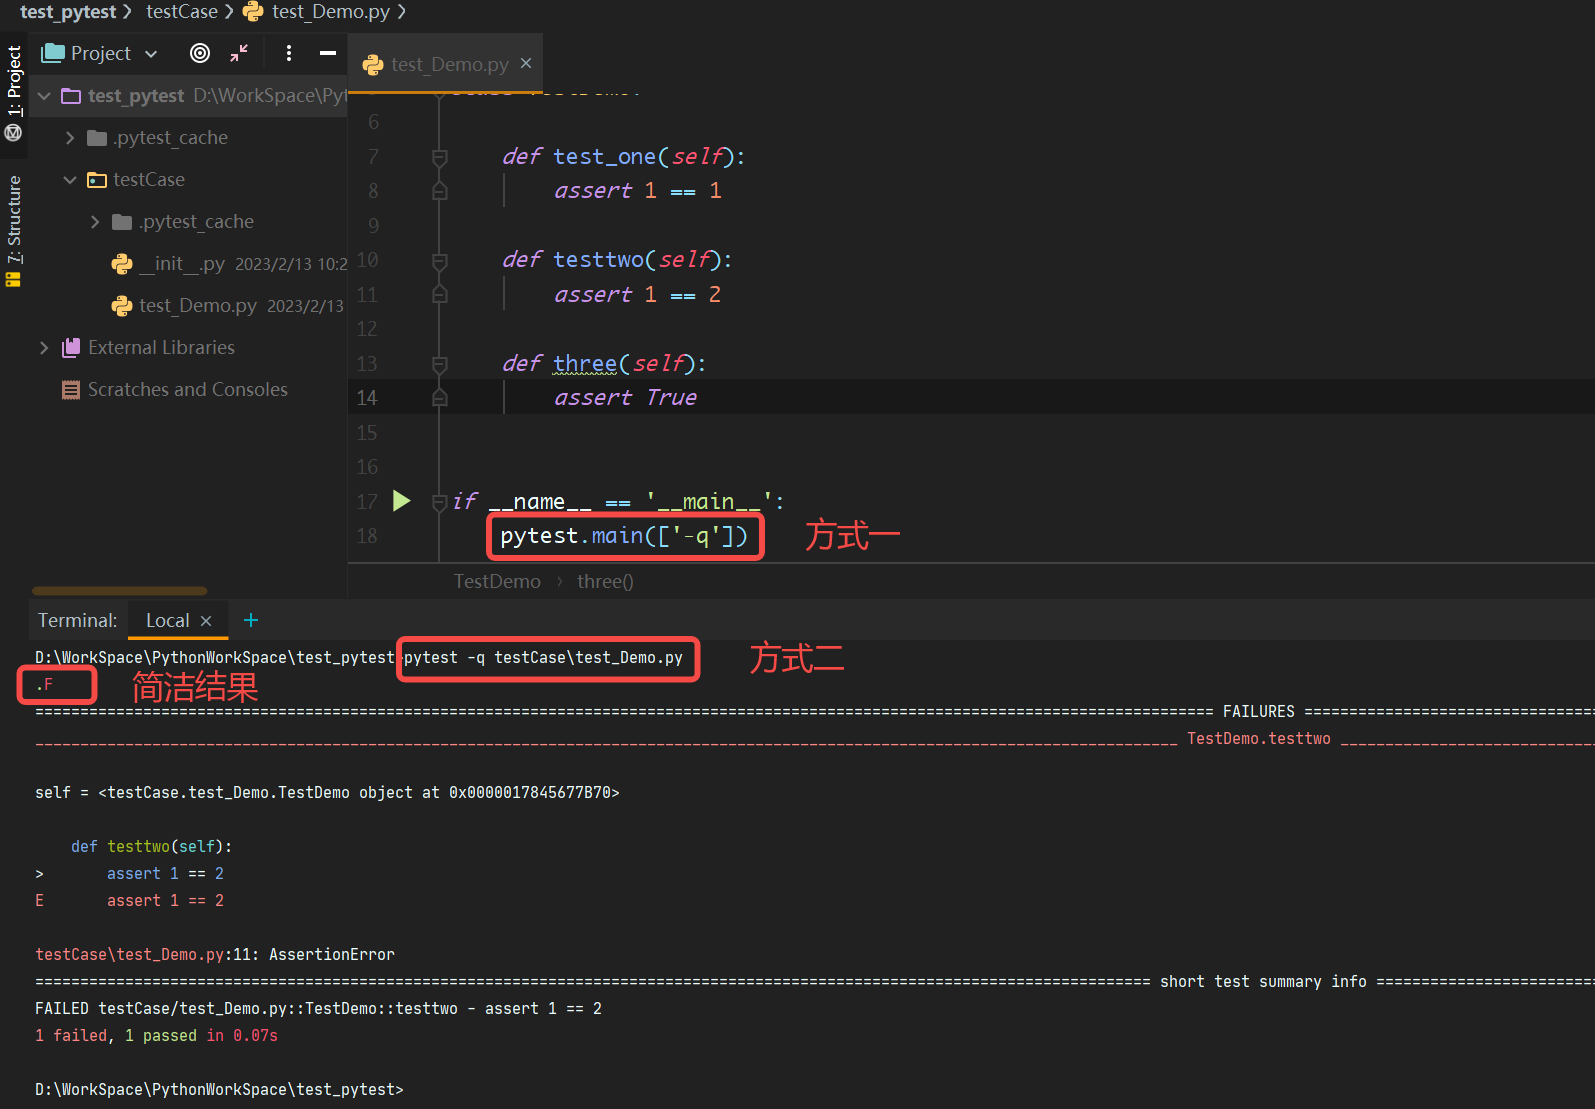Click Scratches and Consoles icon
Screen dimensions: 1595x1109
click(71, 390)
